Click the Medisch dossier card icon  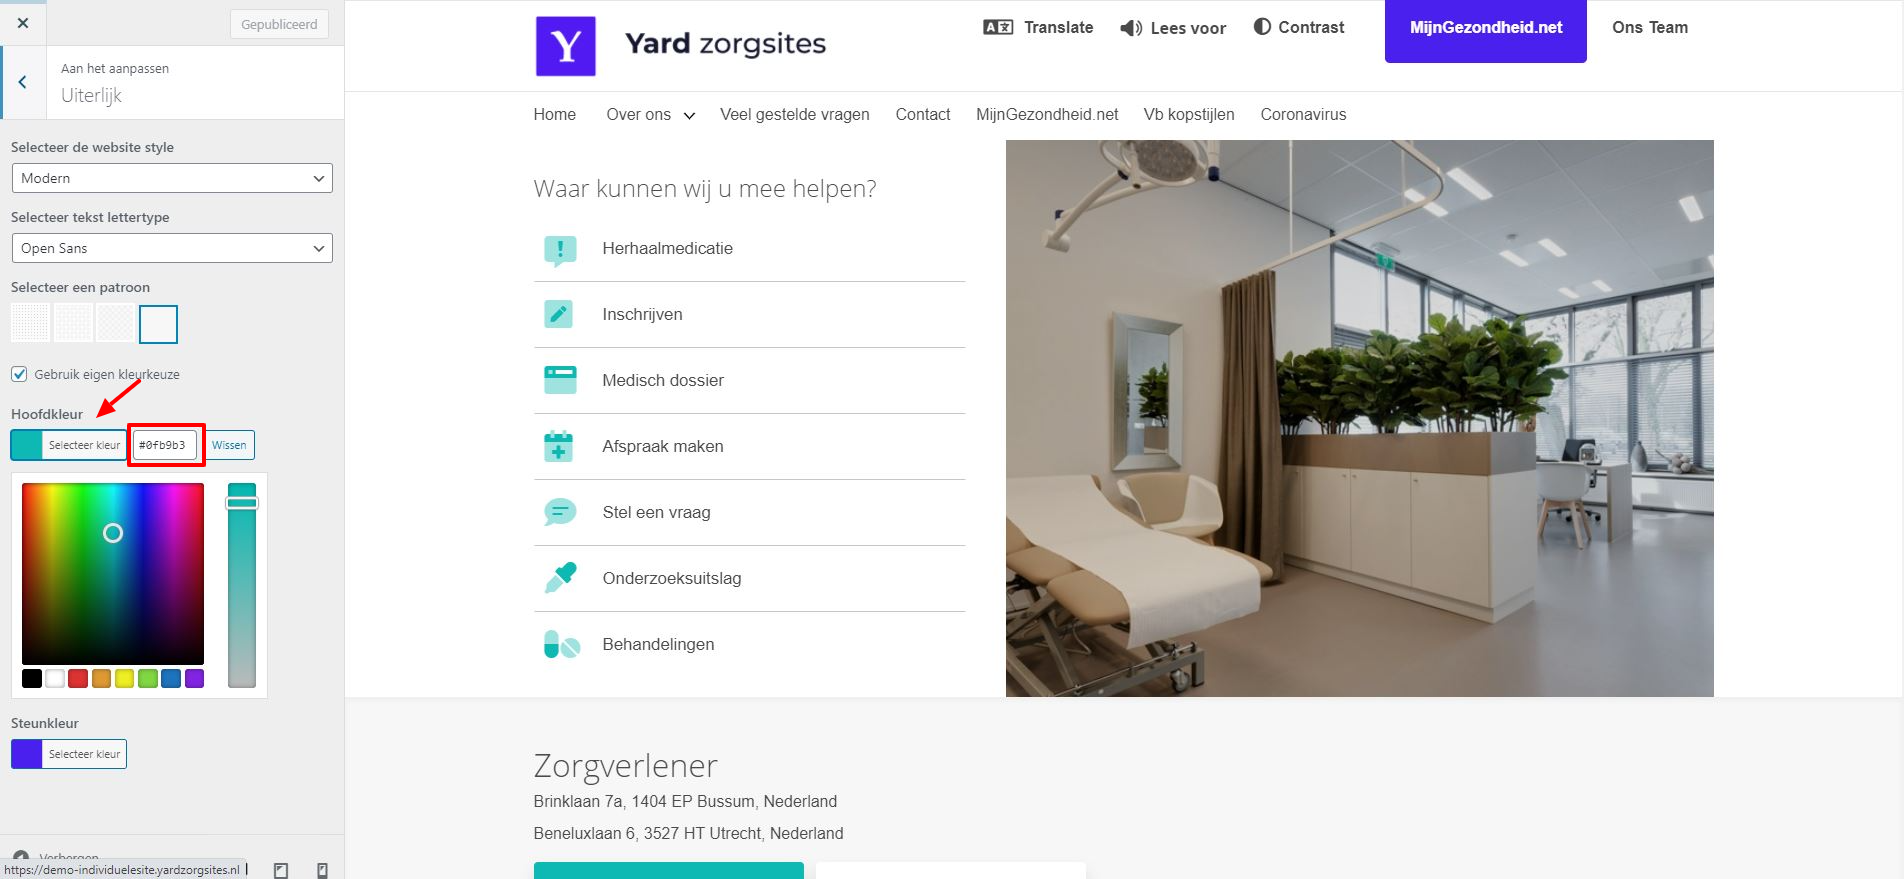click(560, 380)
